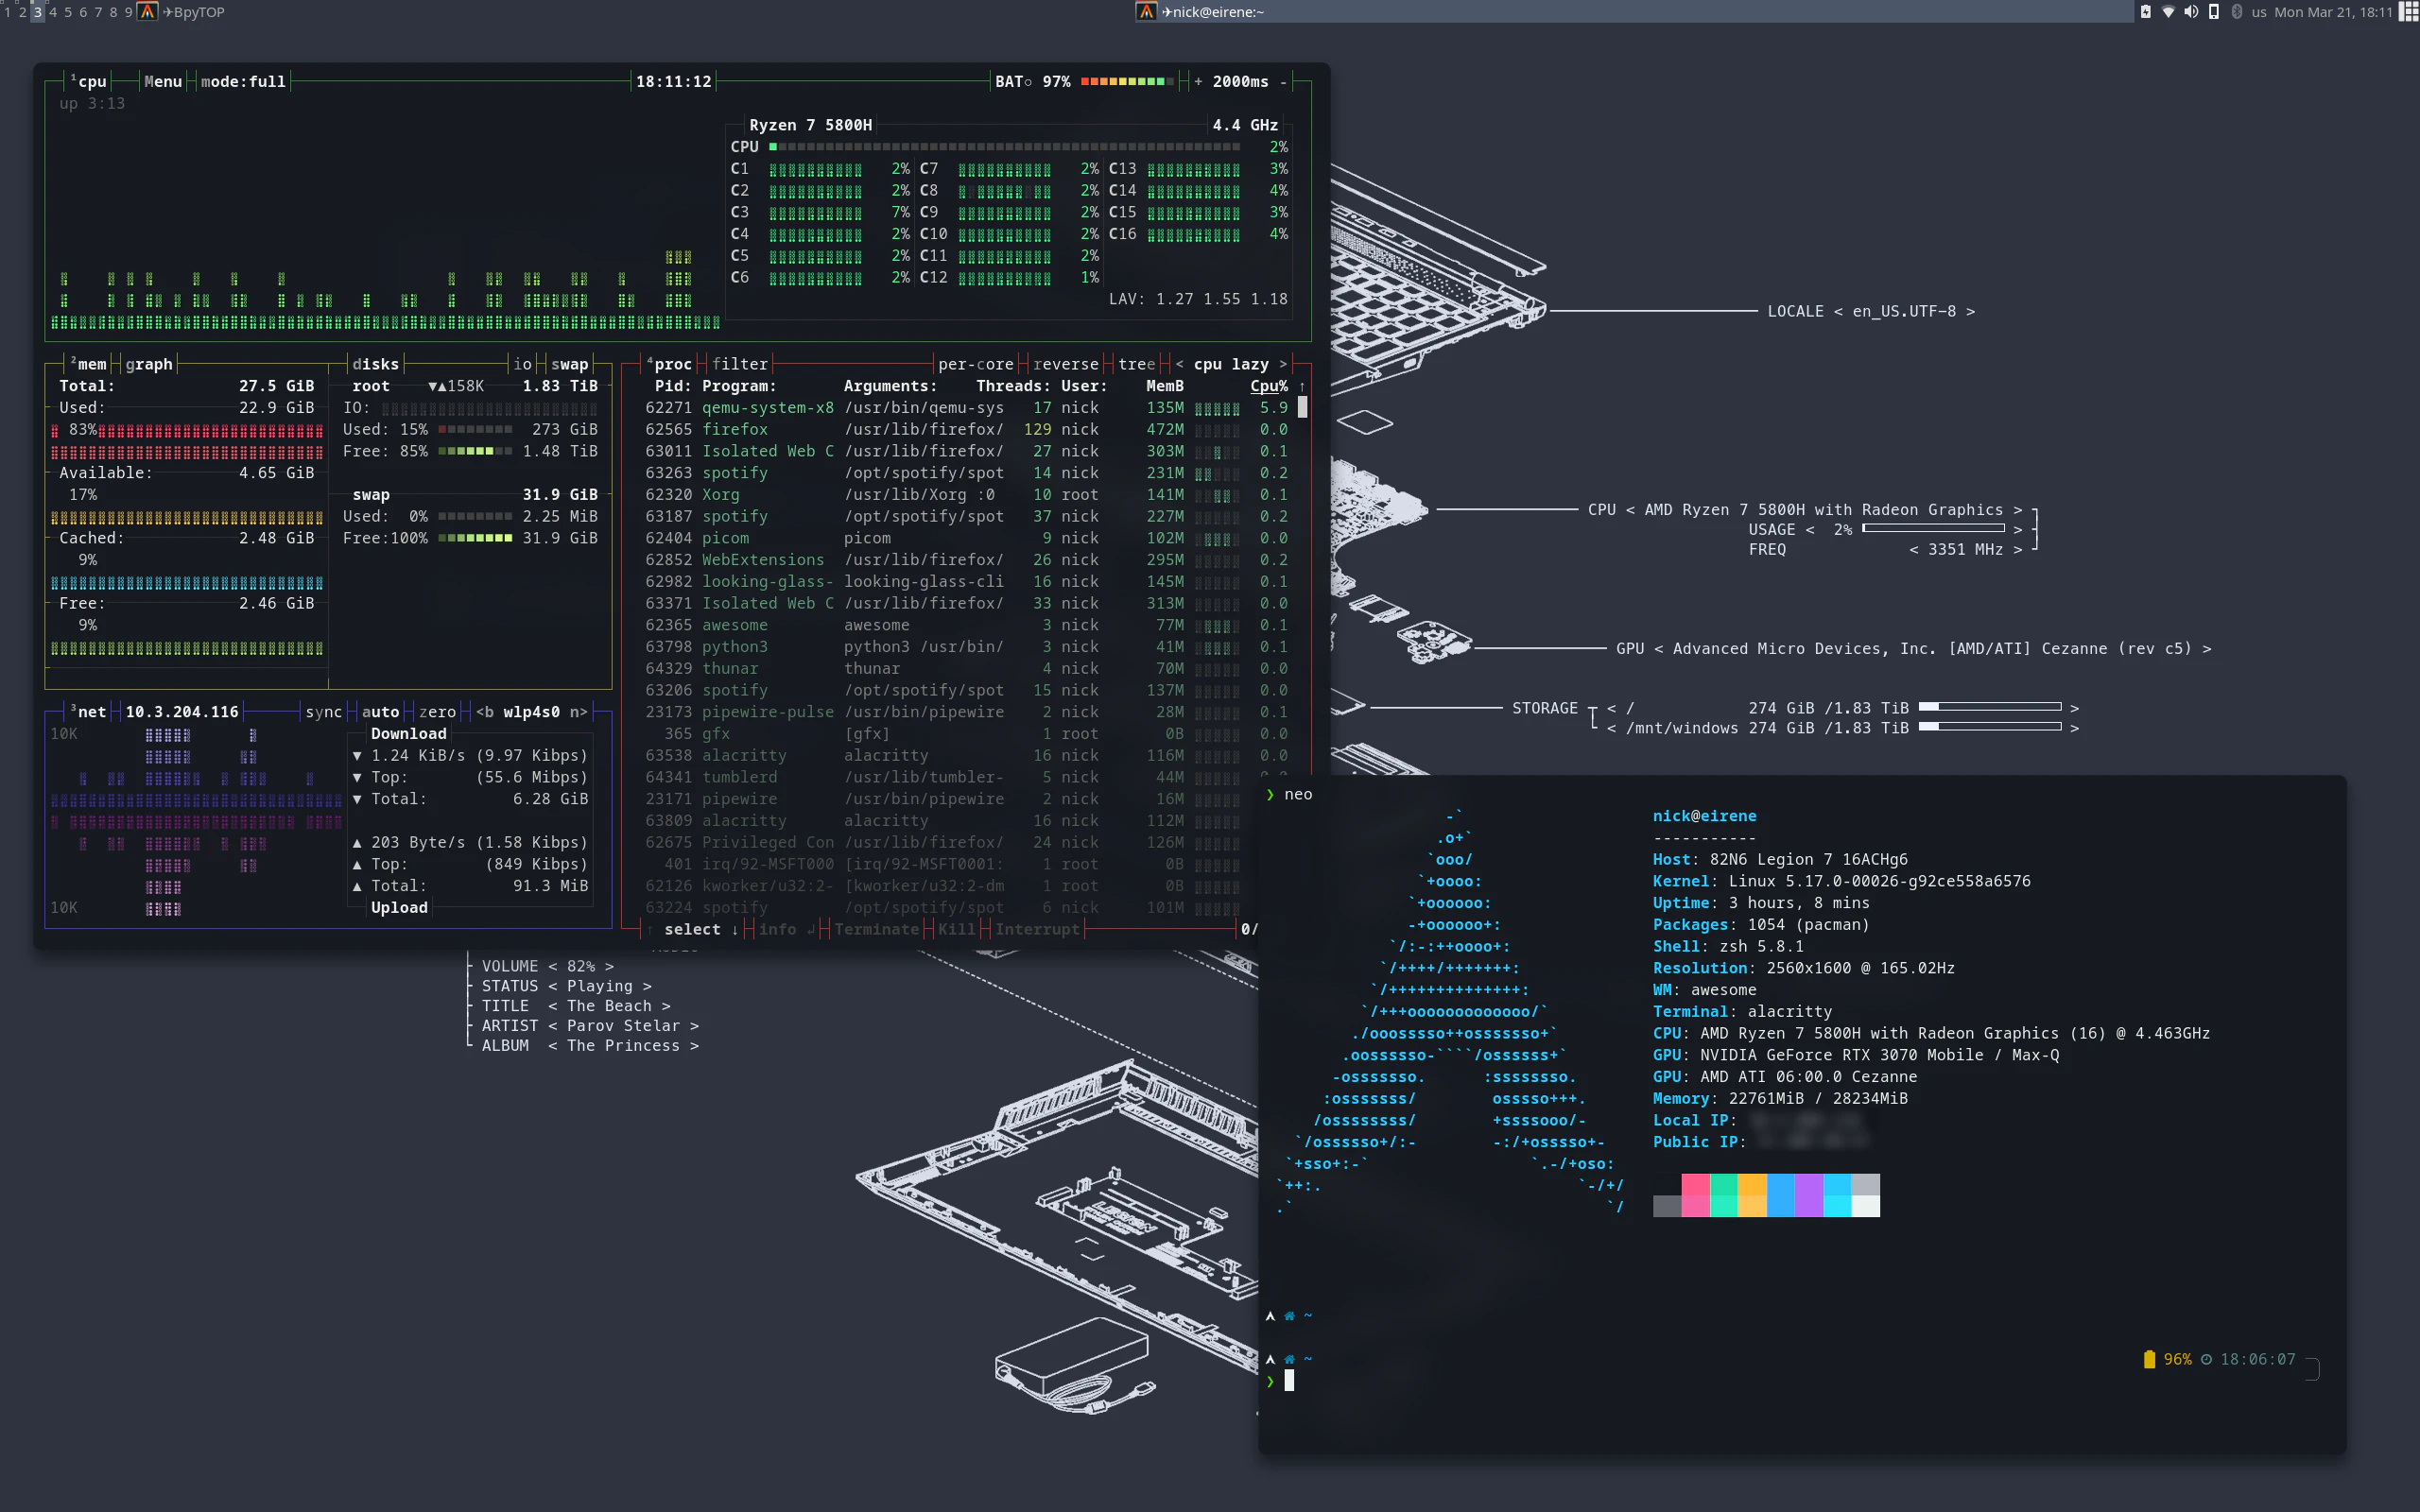2420x1512 pixels.
Task: Click the volume speaker tray icon
Action: pyautogui.click(x=2191, y=12)
